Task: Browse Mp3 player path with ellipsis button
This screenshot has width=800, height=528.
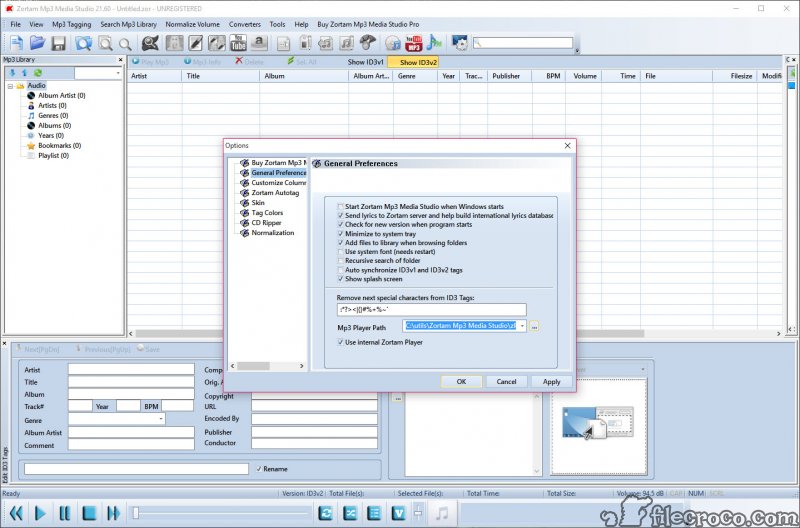Action: pyautogui.click(x=534, y=326)
